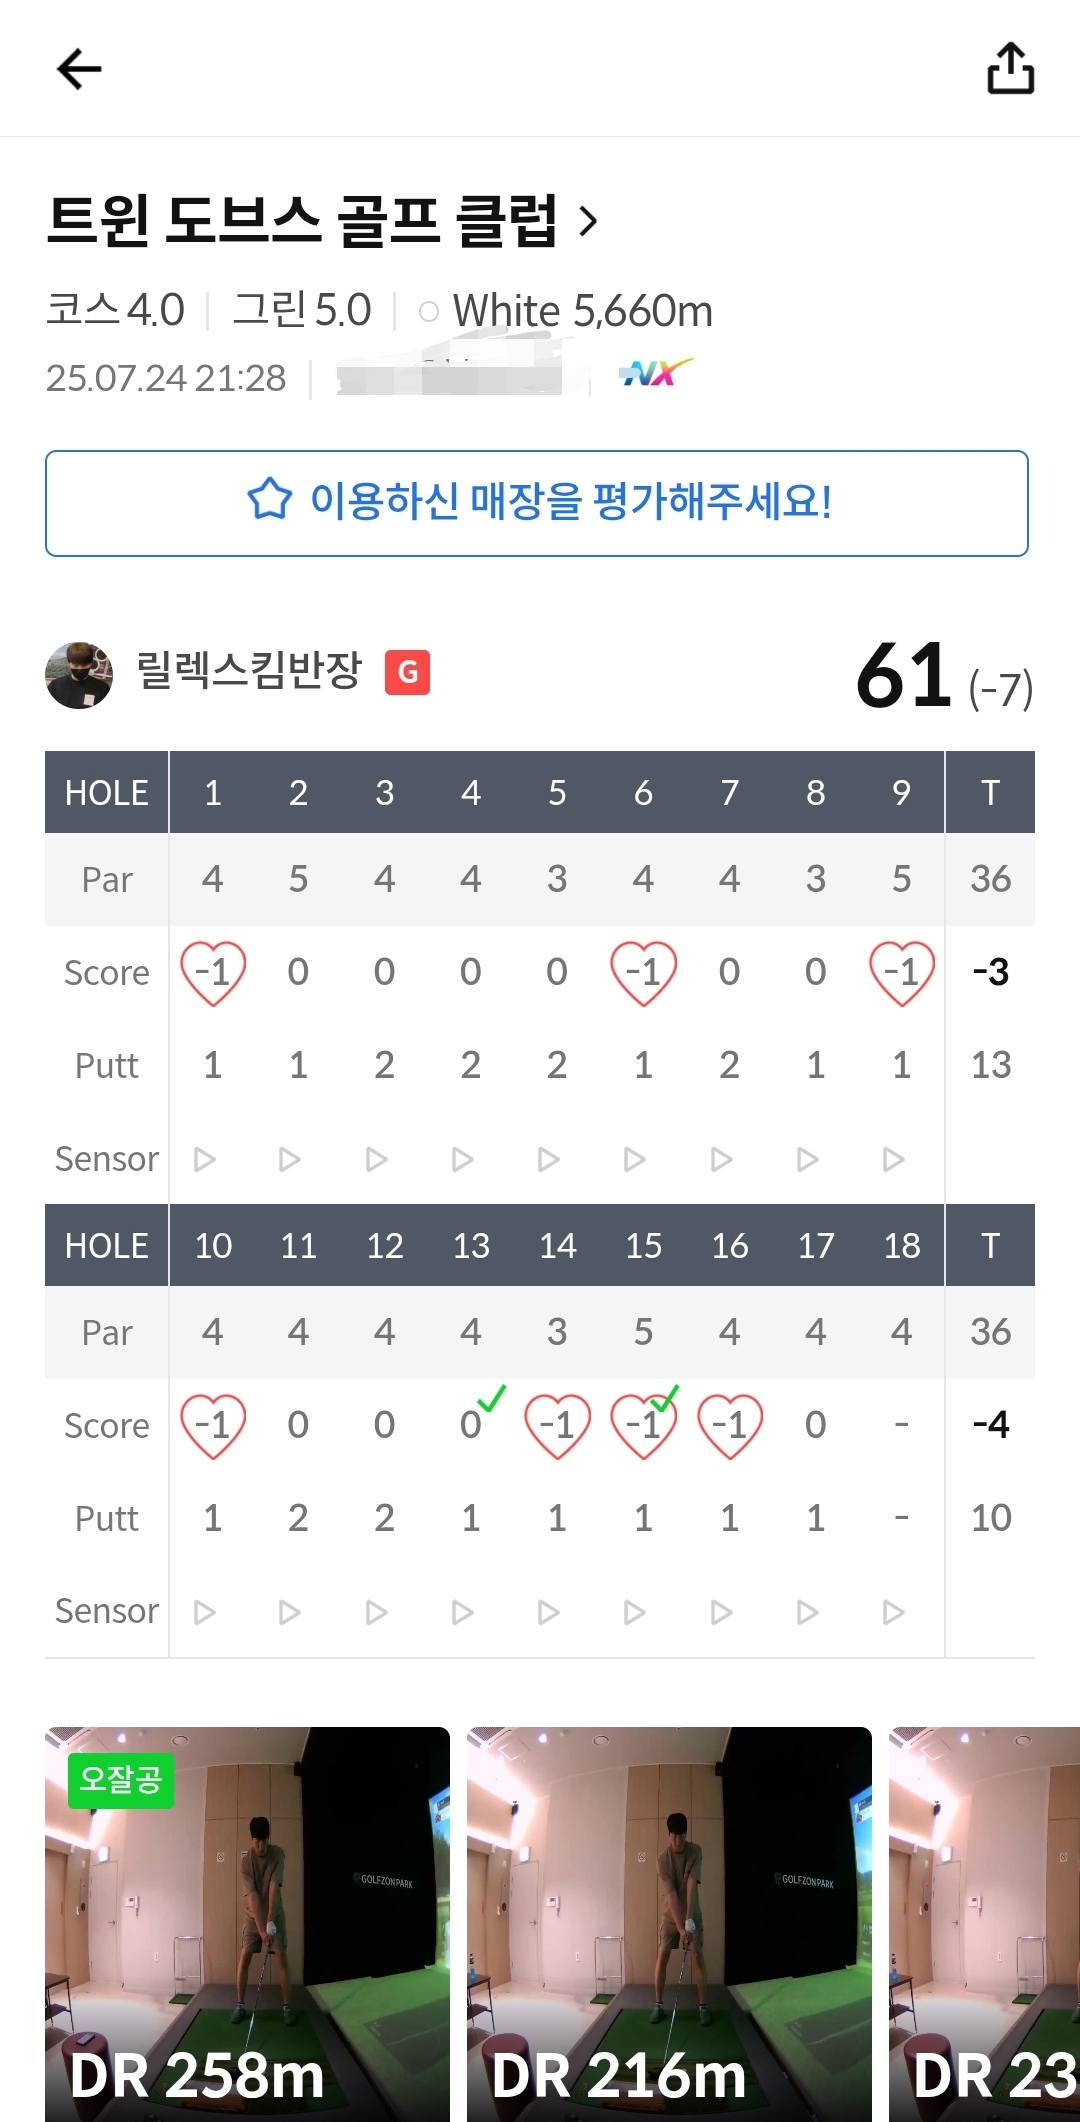Tap the star rate-this-store button
1080x2122 pixels.
537,503
